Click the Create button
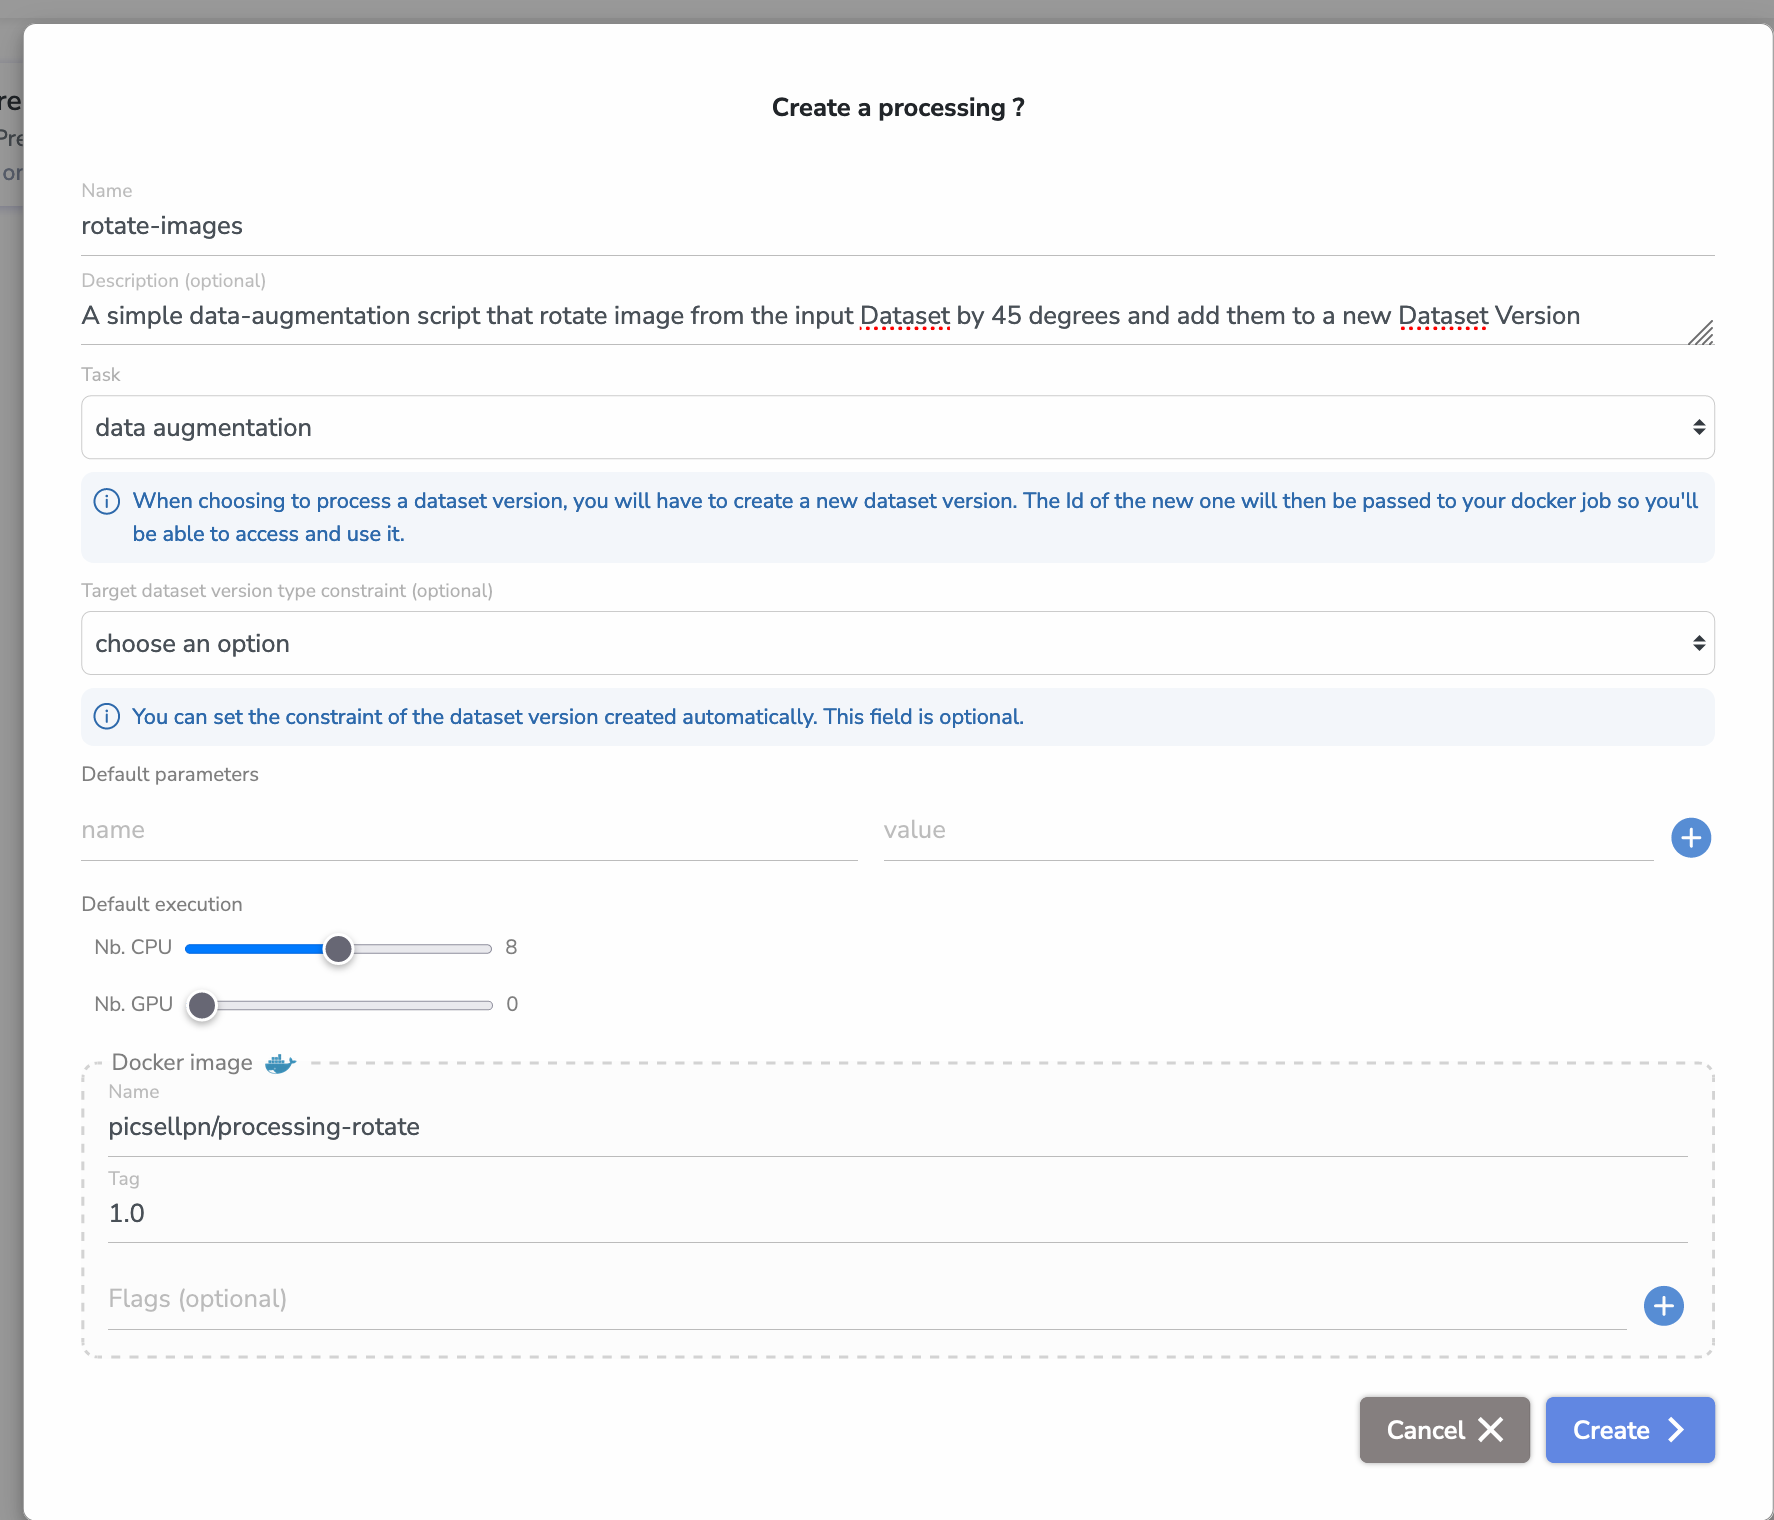The width and height of the screenshot is (1774, 1520). (x=1630, y=1430)
